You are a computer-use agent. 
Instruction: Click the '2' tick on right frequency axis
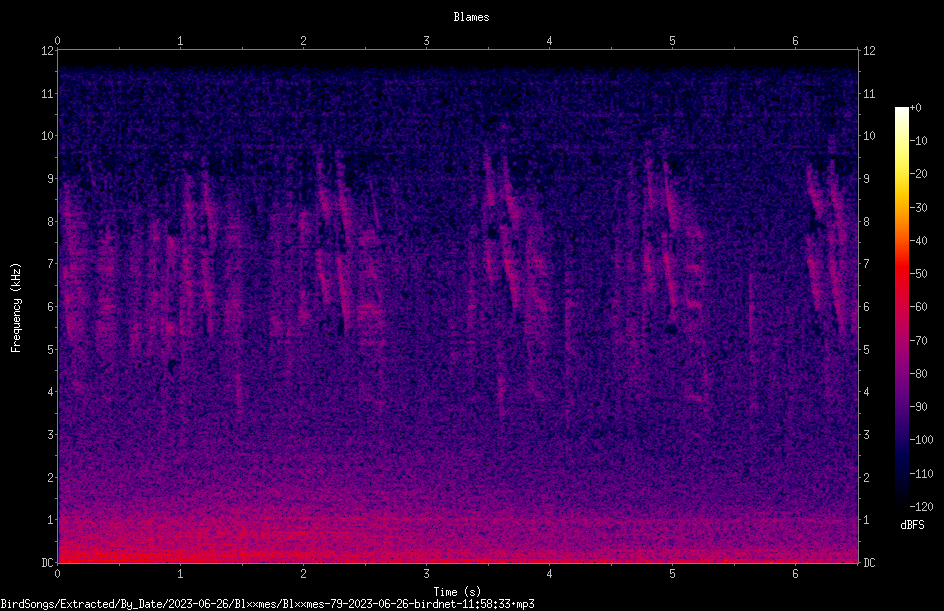pos(866,477)
